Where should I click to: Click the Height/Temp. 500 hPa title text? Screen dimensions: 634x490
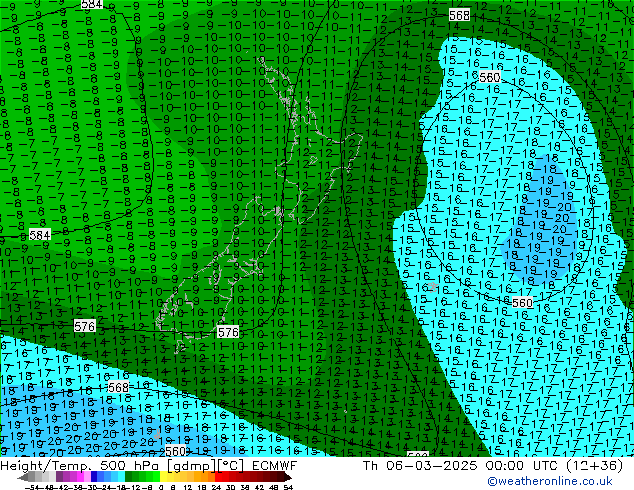(x=80, y=466)
